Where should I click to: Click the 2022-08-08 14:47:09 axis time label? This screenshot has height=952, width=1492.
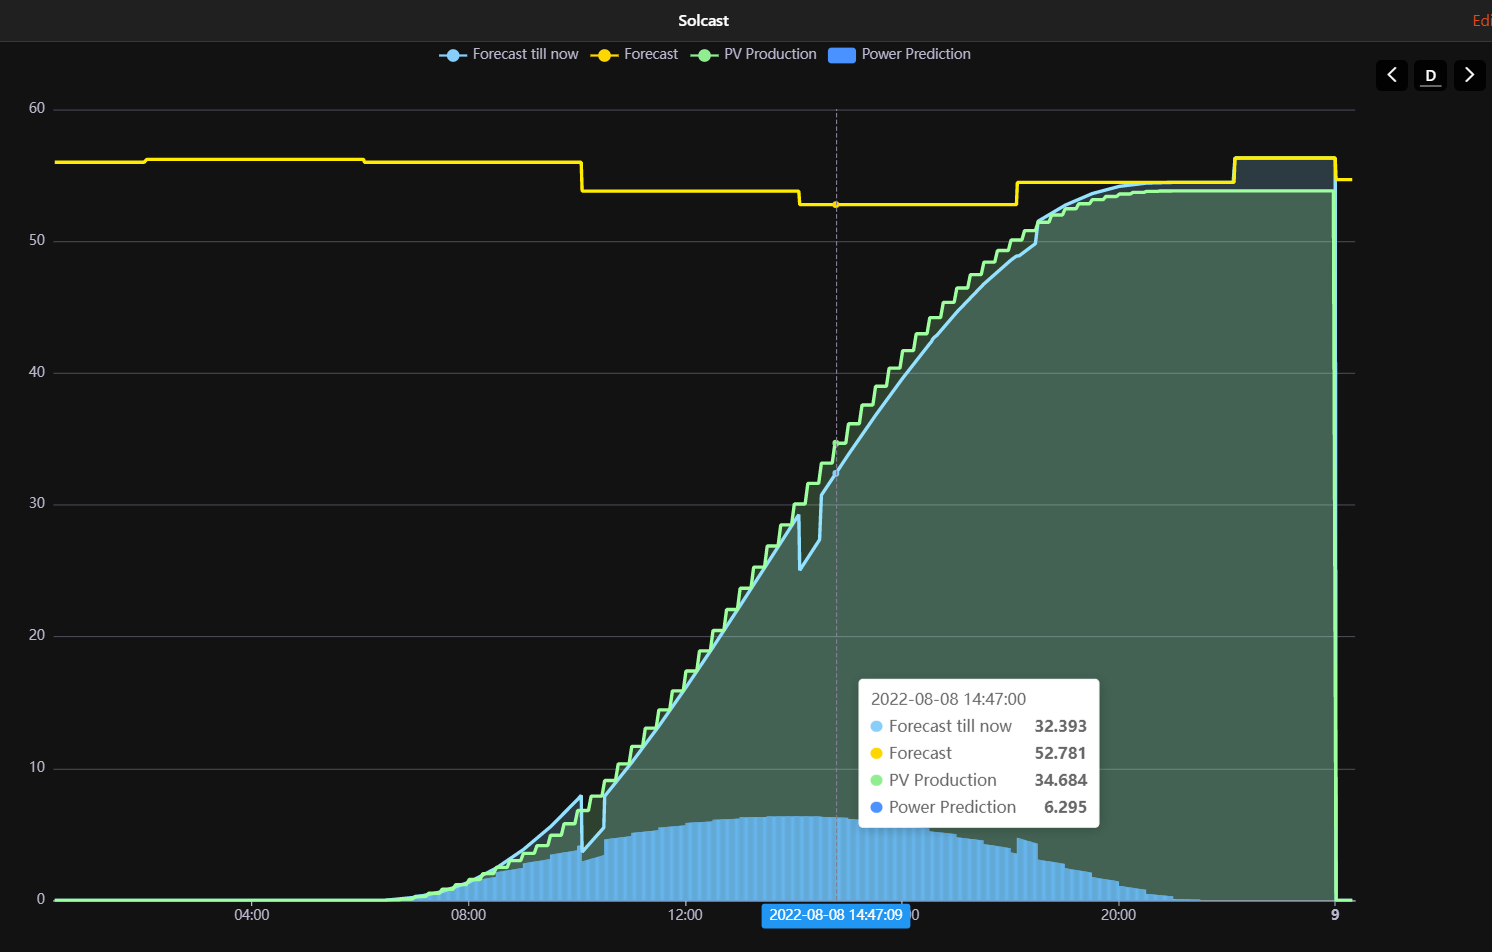pyautogui.click(x=835, y=915)
